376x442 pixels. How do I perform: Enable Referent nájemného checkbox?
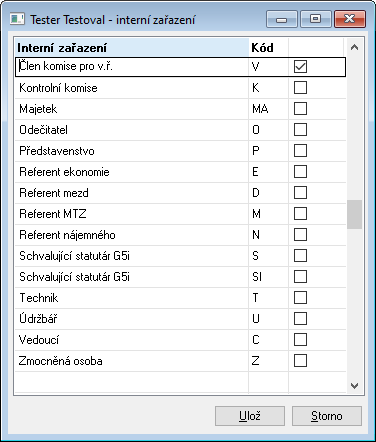300,235
